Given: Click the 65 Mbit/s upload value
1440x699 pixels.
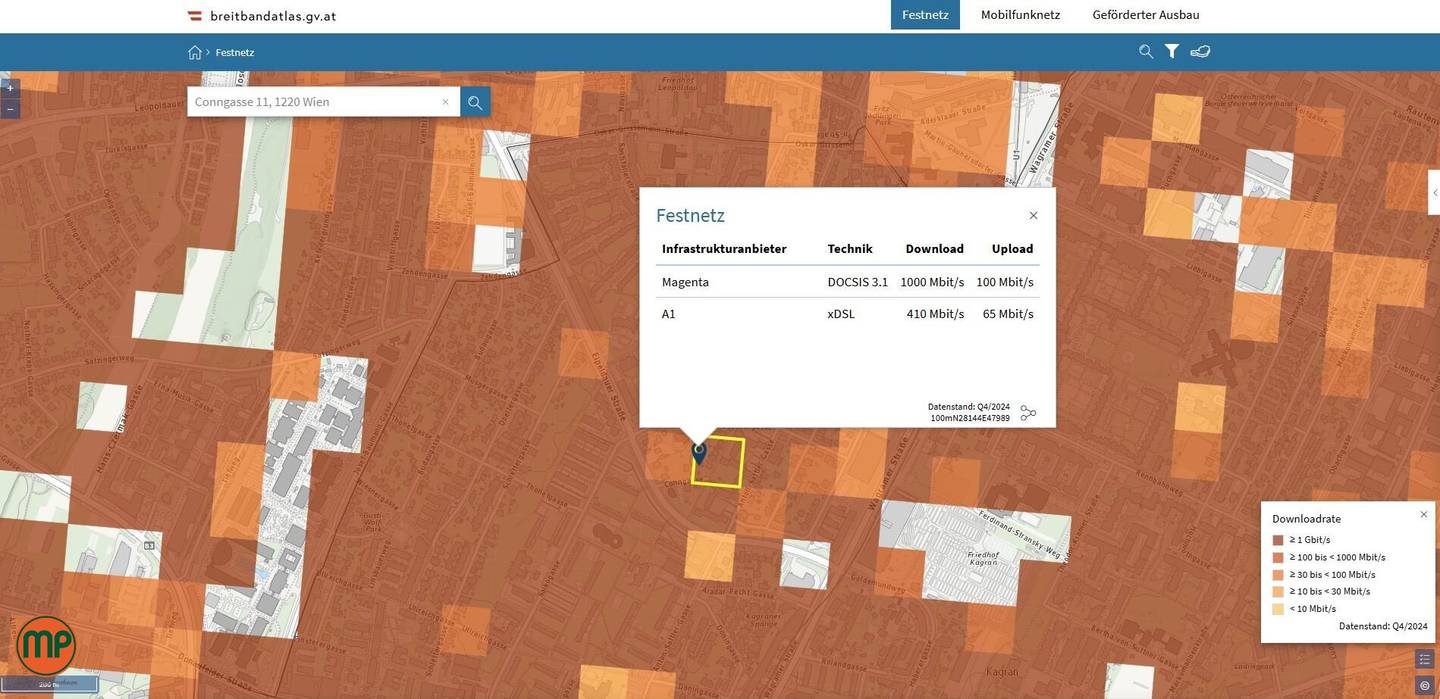Looking at the screenshot, I should (1008, 314).
